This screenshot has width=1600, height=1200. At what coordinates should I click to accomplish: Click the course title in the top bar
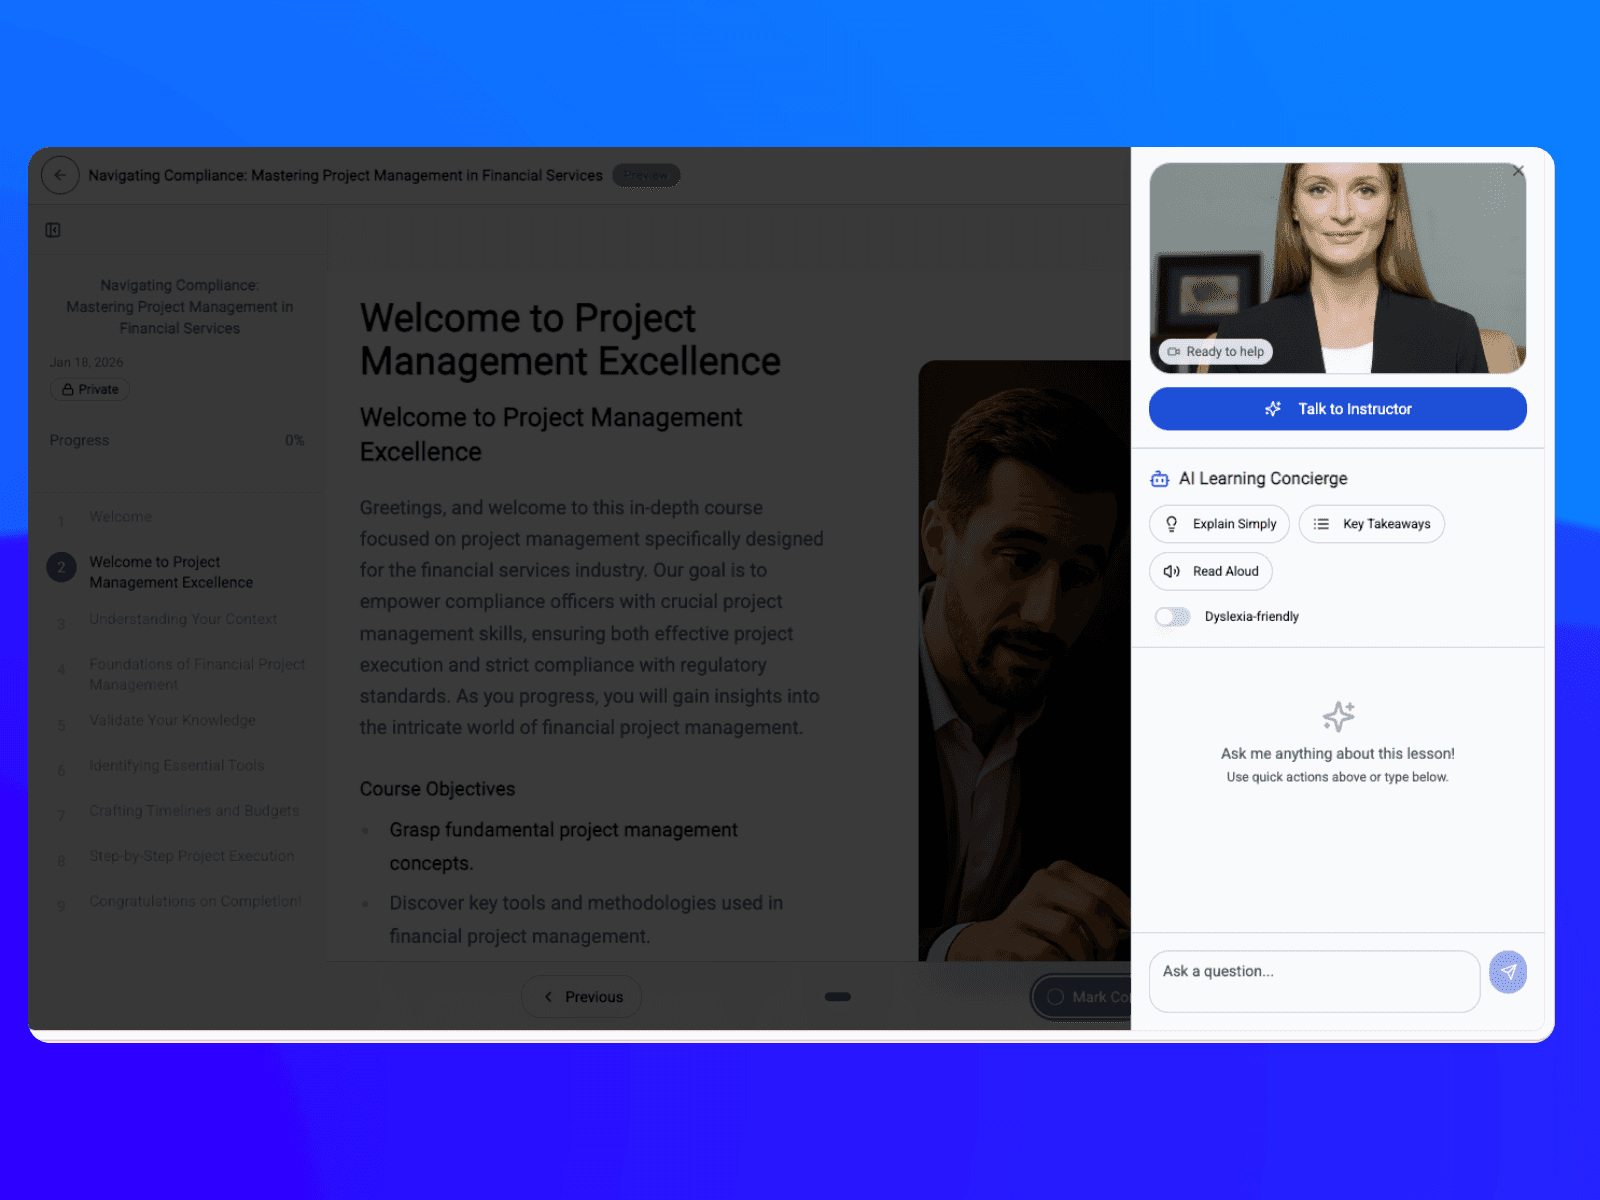(345, 176)
